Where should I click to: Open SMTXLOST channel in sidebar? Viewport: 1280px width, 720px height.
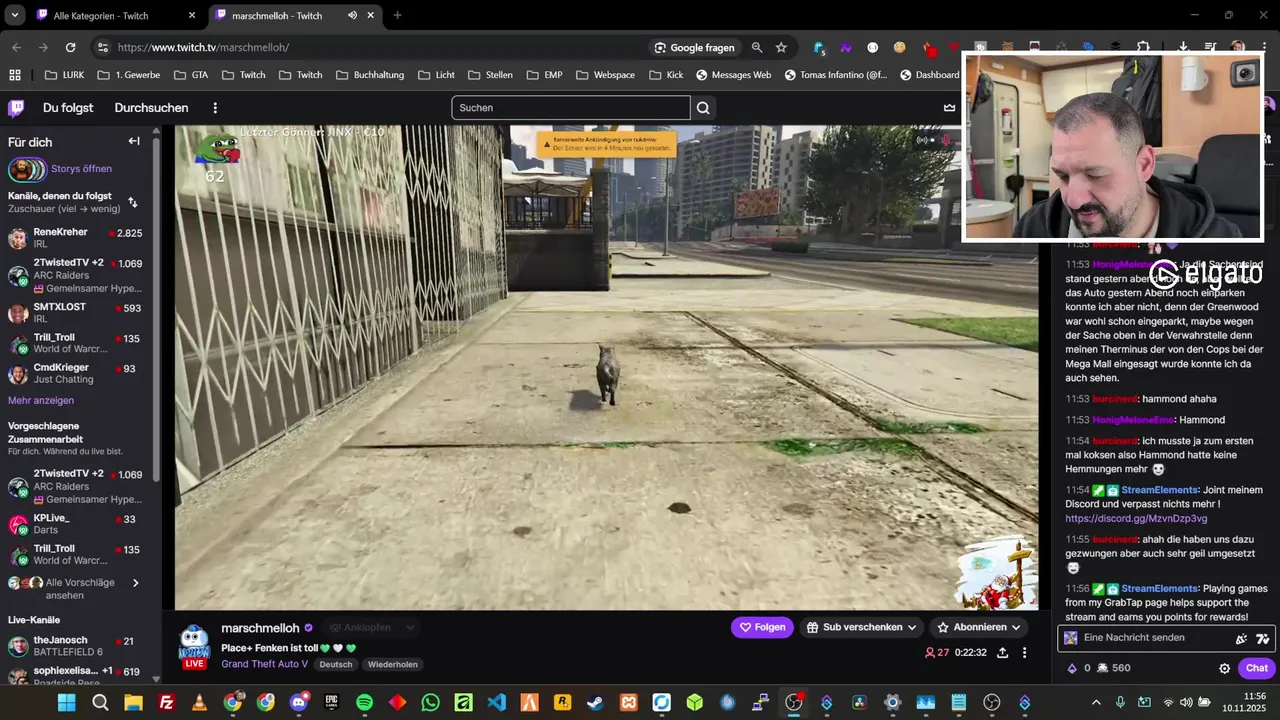click(x=80, y=313)
